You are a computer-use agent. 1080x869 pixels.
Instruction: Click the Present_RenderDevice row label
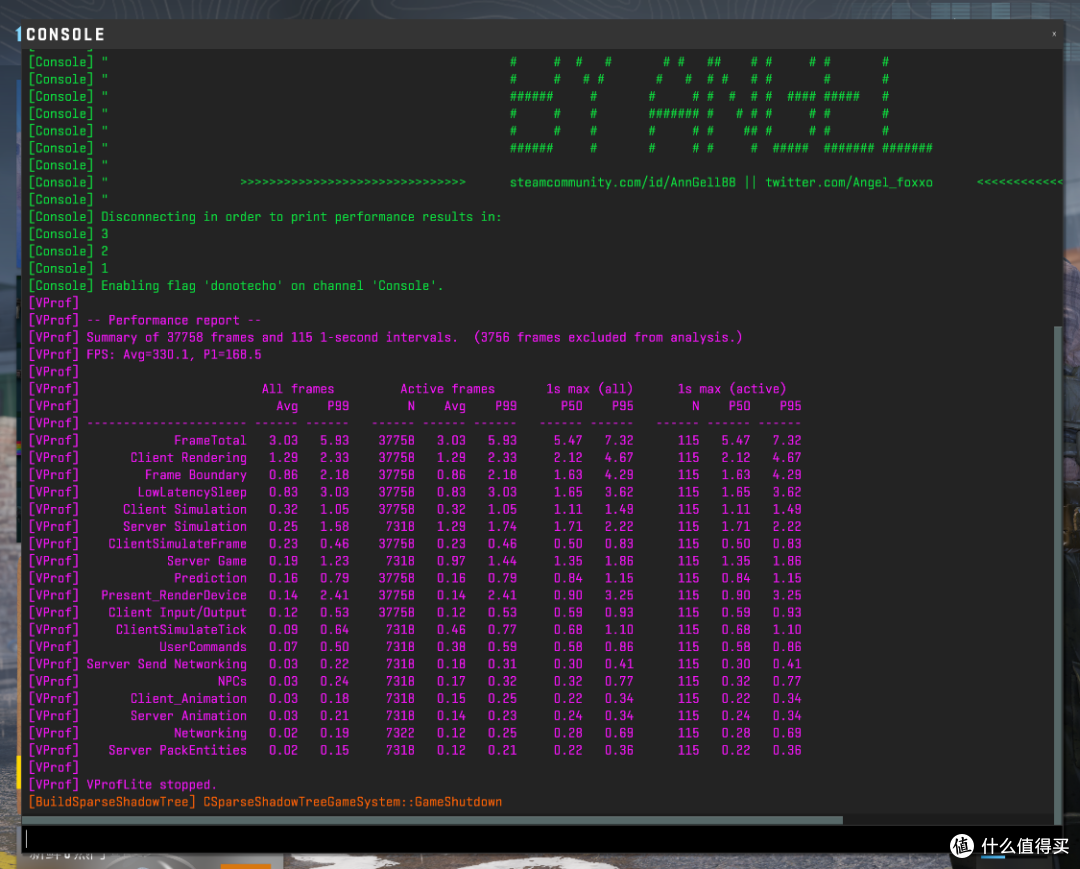[x=174, y=596]
